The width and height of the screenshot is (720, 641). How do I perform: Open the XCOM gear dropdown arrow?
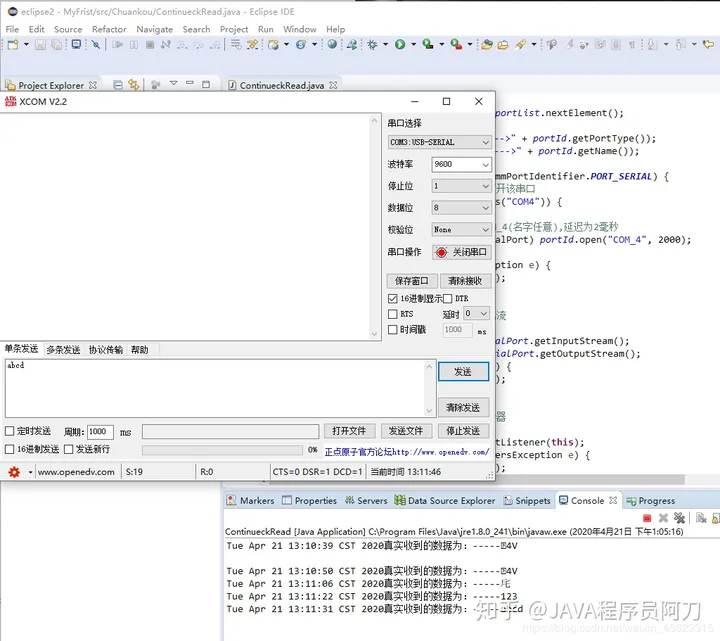(x=30, y=472)
